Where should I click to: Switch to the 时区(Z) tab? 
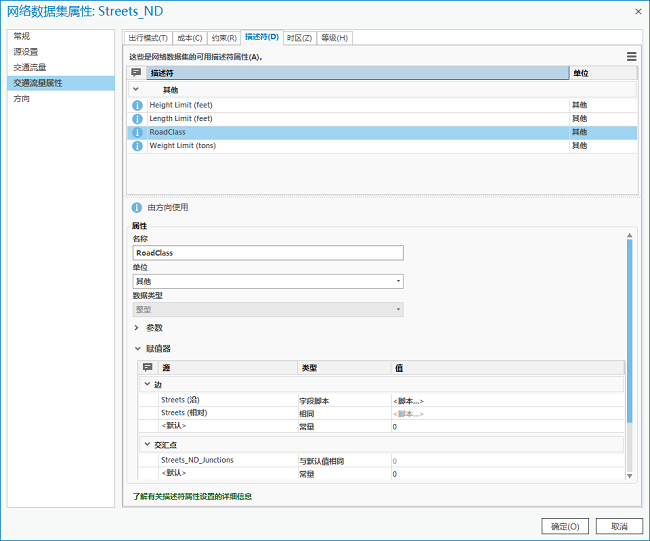(x=299, y=38)
